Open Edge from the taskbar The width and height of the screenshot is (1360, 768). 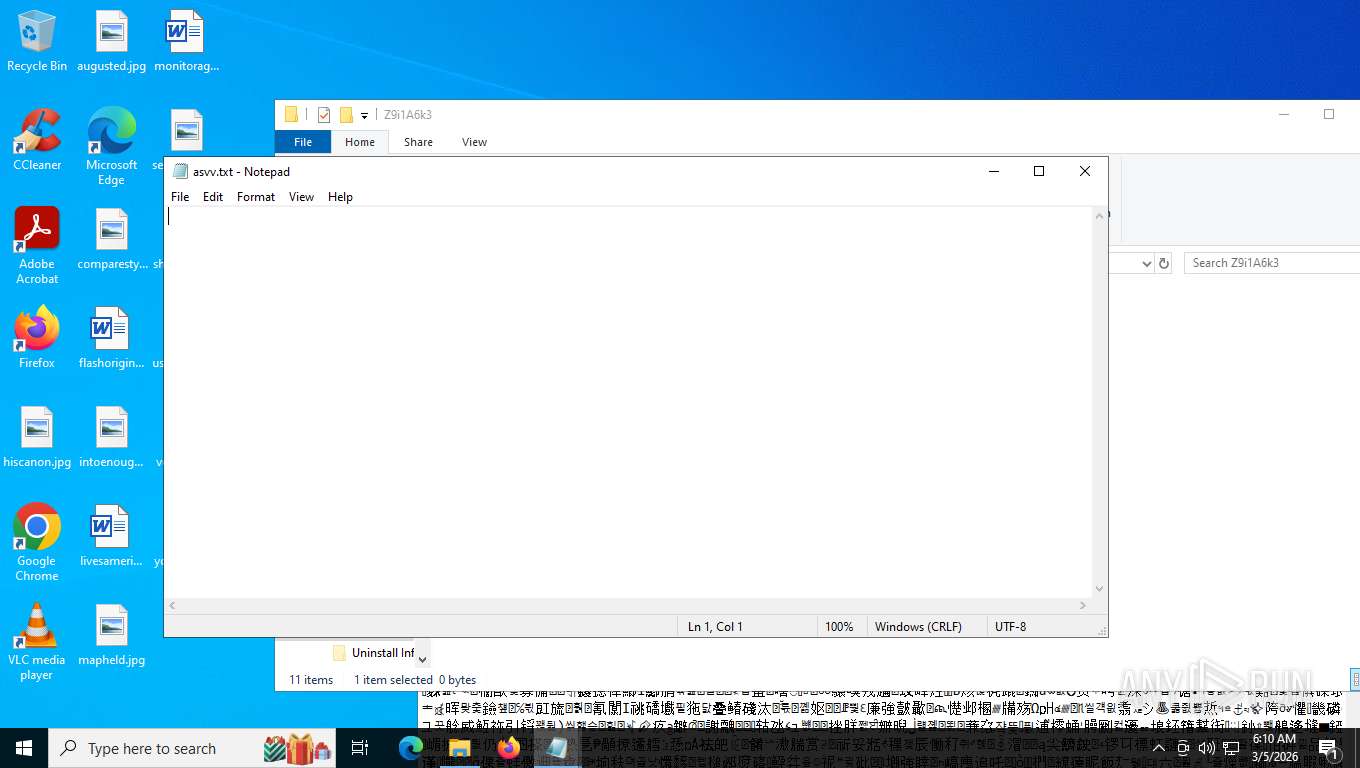tap(411, 748)
